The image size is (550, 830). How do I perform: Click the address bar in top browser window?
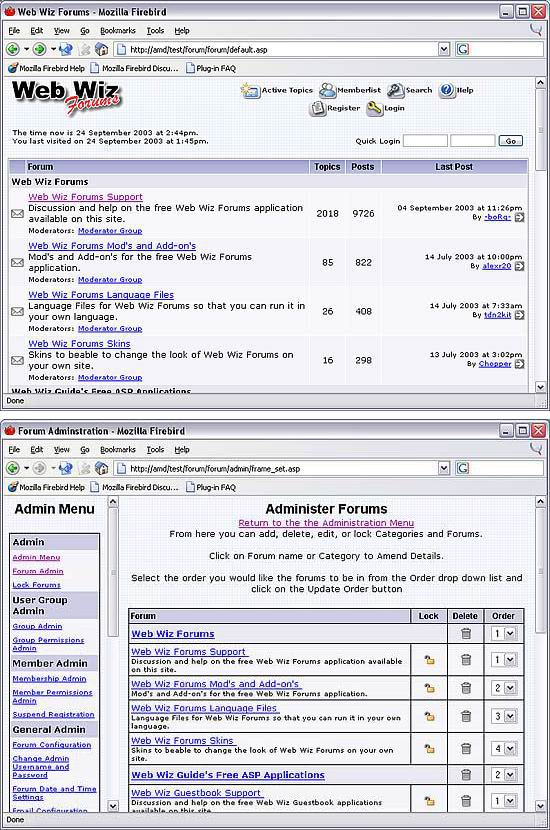tap(275, 49)
